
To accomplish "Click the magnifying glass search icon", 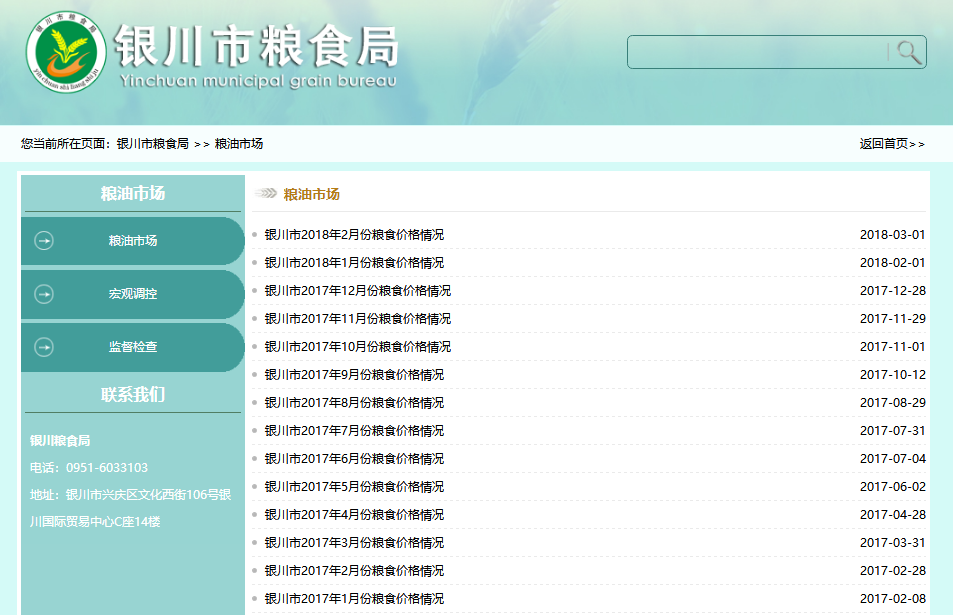I will coord(908,52).
